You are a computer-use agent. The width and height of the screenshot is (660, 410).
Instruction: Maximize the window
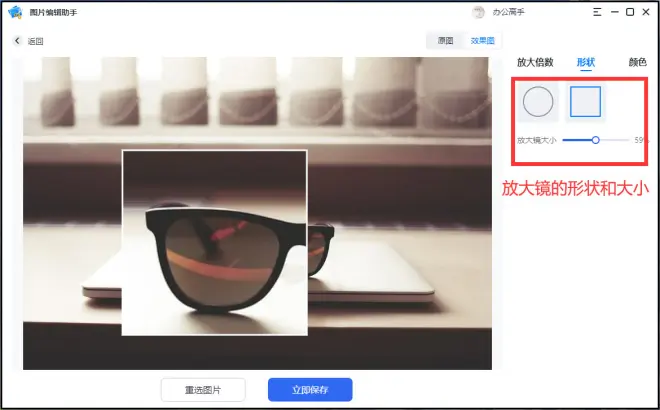pos(630,12)
